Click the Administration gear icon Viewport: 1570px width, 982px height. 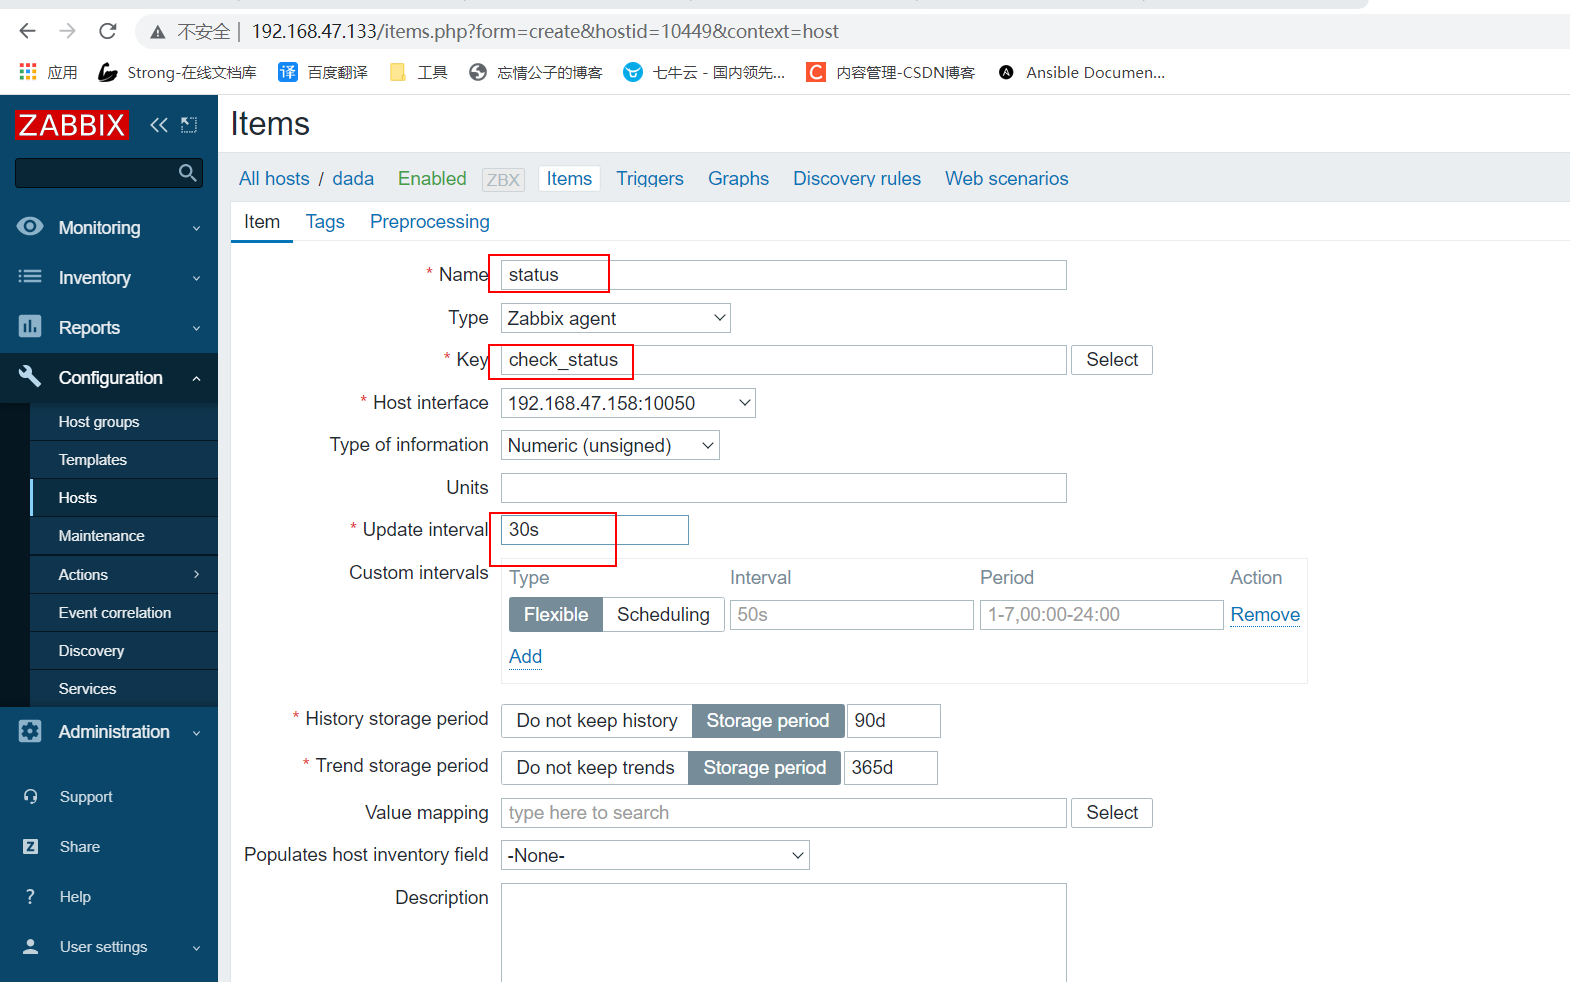click(30, 731)
